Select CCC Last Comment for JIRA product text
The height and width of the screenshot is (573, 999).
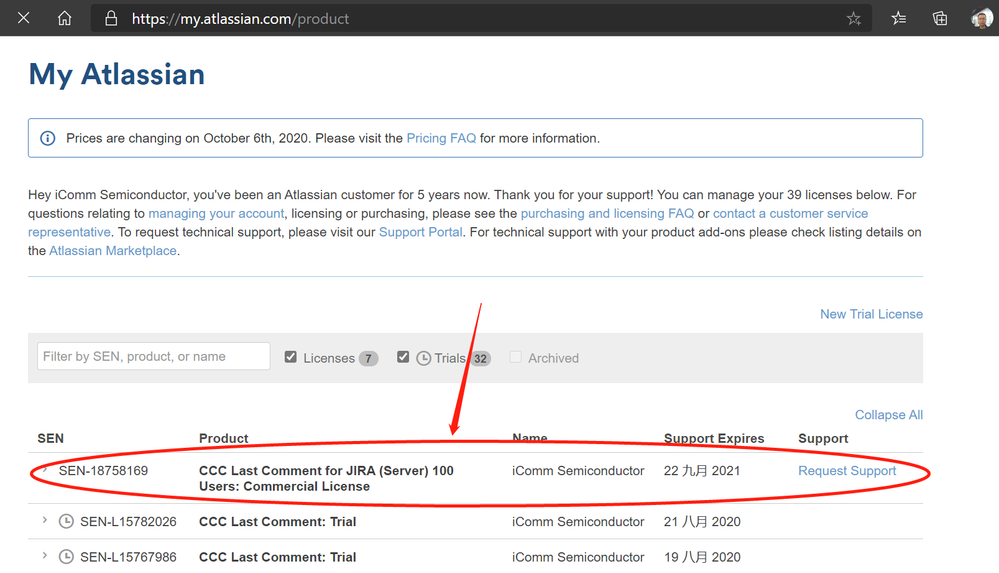click(326, 479)
